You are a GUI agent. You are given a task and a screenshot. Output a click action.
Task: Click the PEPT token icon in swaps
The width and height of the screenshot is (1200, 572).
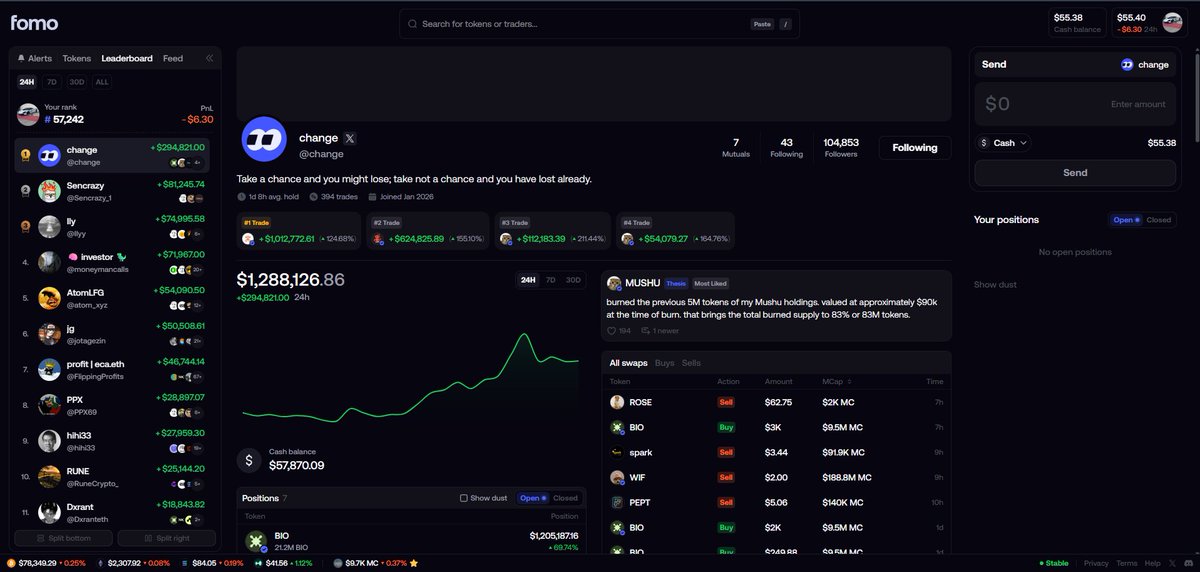(617, 502)
